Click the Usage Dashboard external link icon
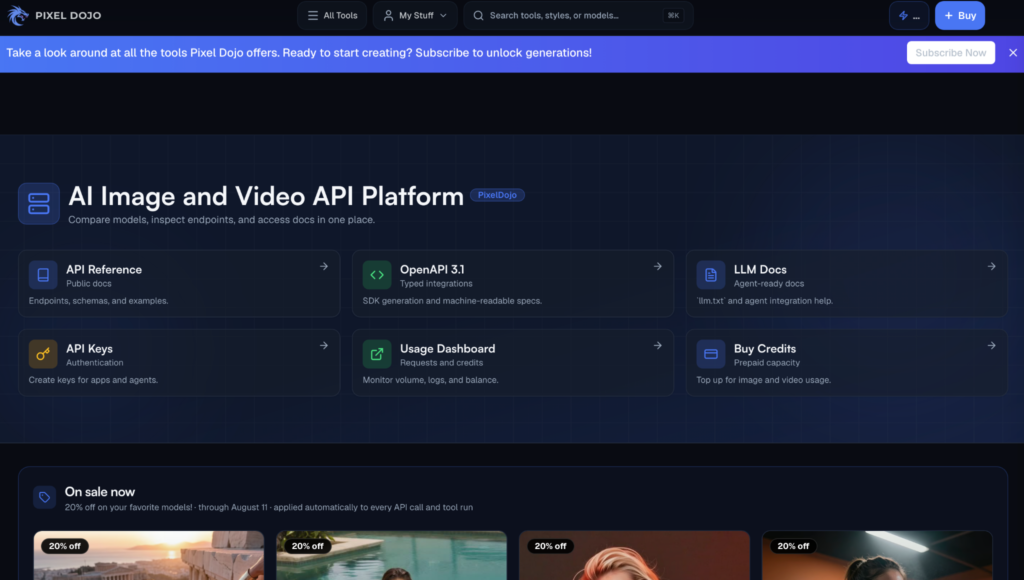Screen dimensions: 1024x580 [377, 354]
